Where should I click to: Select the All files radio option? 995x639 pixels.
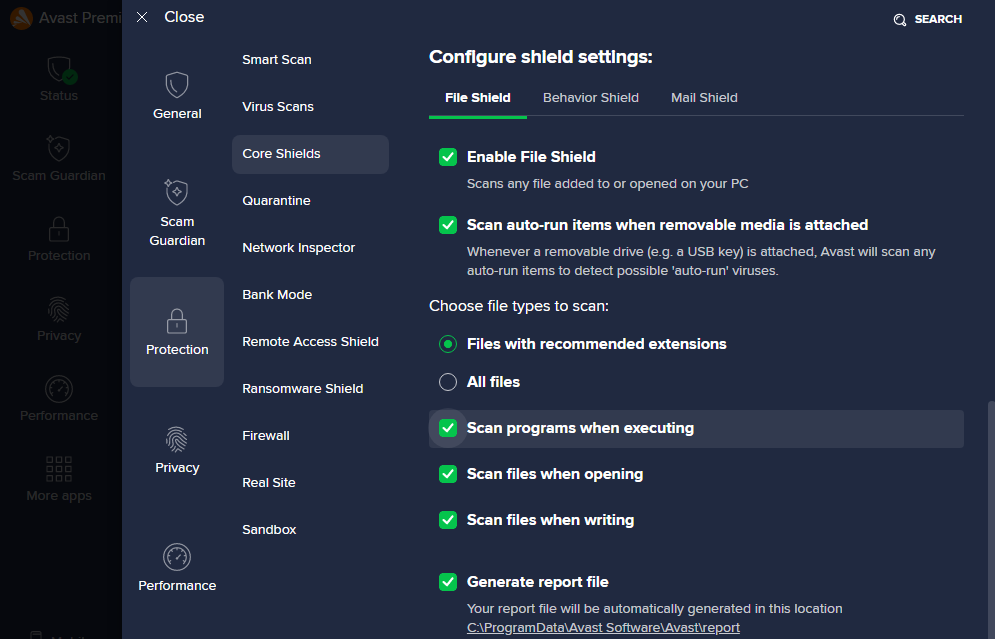pos(448,382)
